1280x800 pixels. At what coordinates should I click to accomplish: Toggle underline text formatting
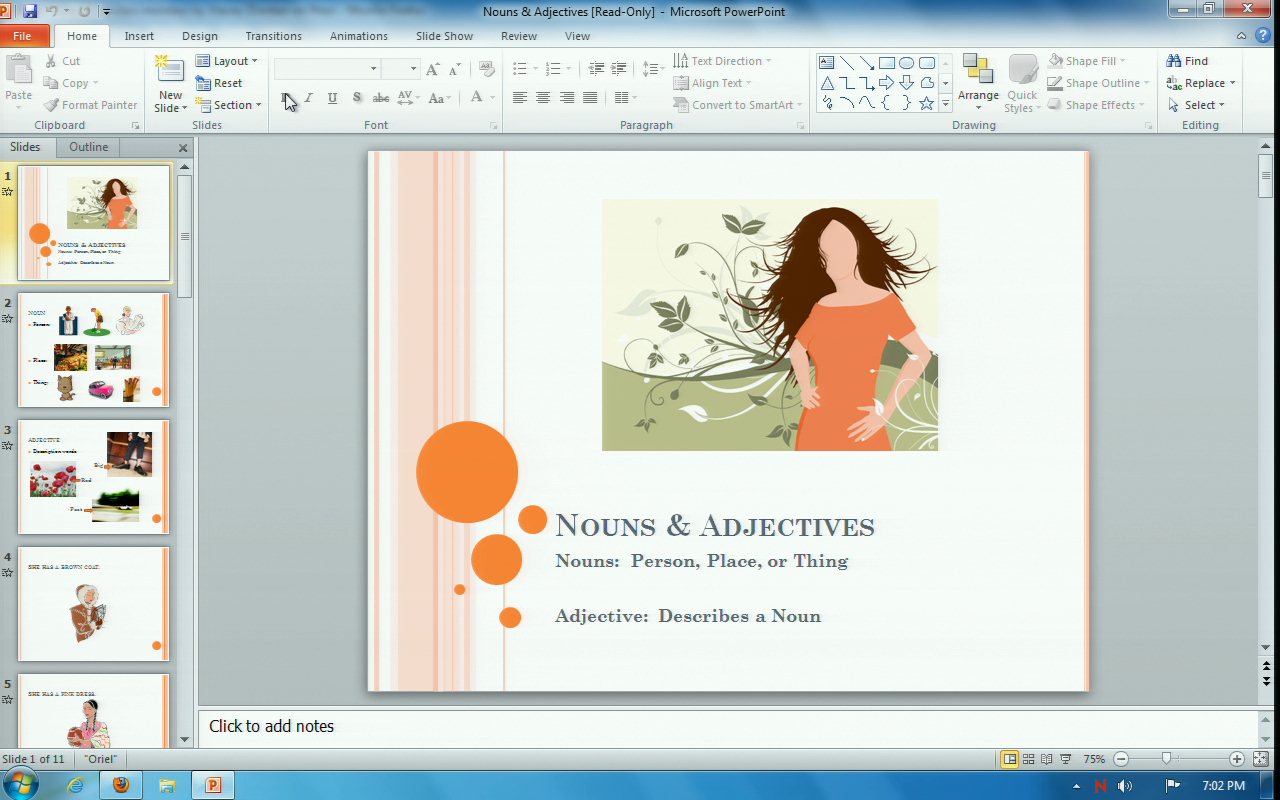pyautogui.click(x=332, y=98)
